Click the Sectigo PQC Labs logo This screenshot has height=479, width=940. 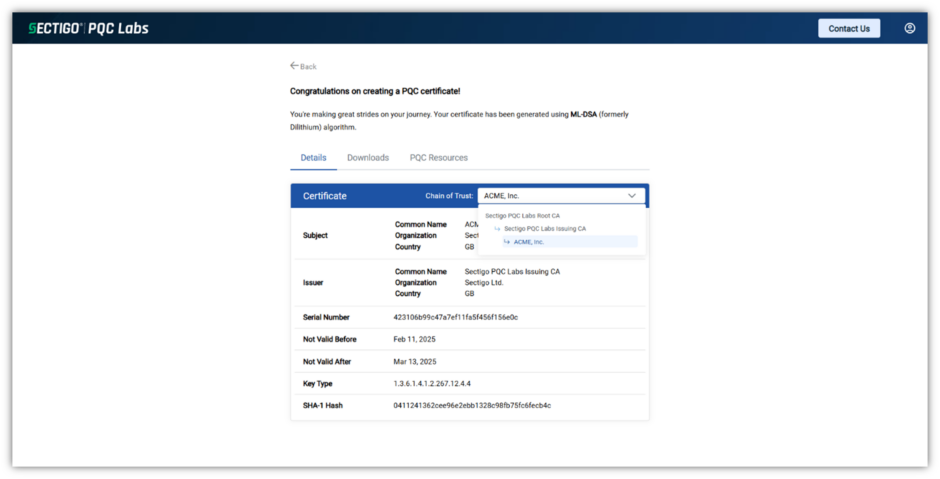[x=89, y=28]
